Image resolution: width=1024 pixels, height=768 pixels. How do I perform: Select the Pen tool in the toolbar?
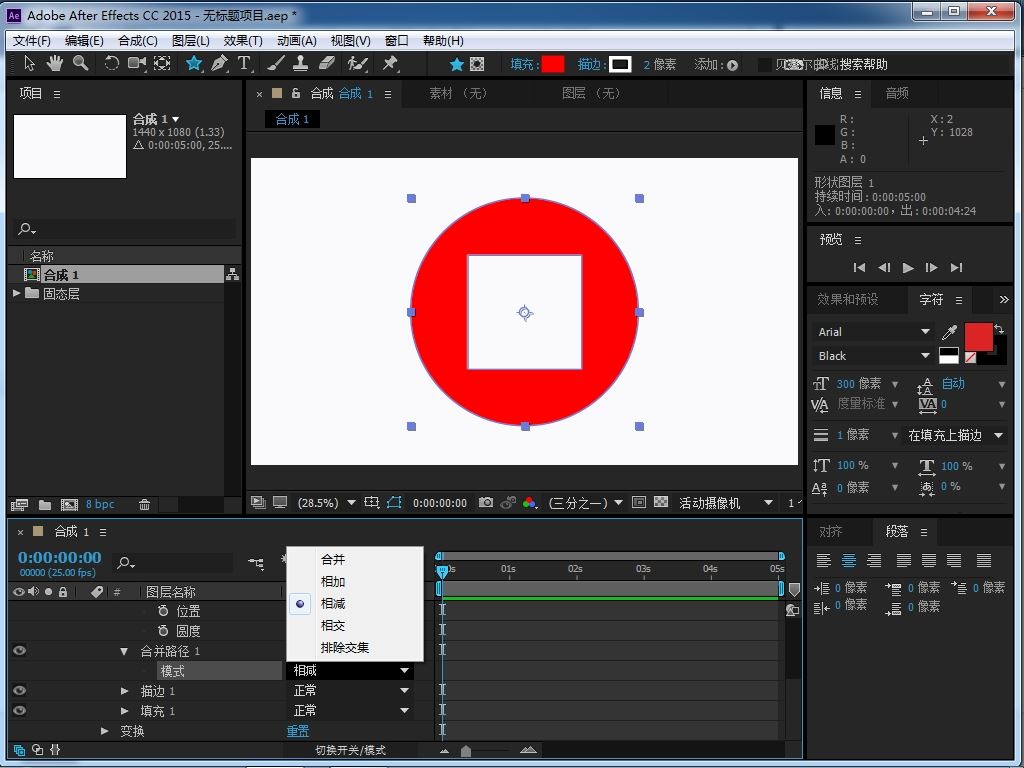[219, 64]
